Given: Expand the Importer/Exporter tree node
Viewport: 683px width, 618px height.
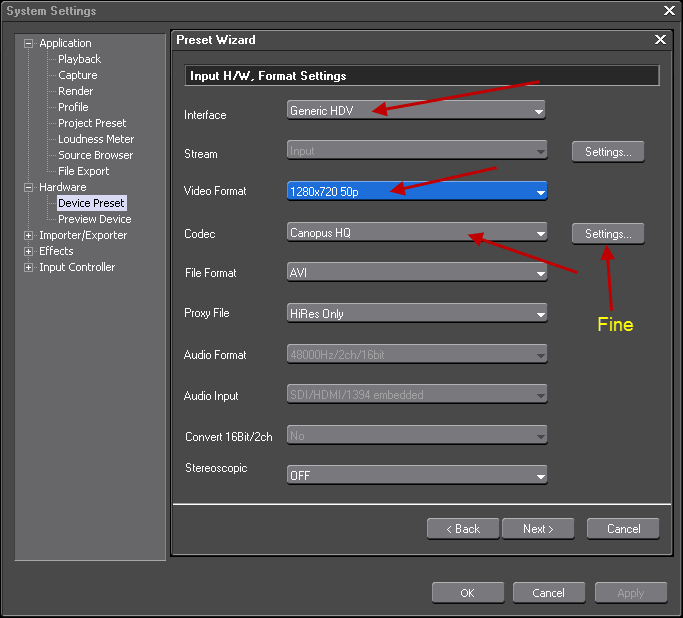Looking at the screenshot, I should click(29, 236).
